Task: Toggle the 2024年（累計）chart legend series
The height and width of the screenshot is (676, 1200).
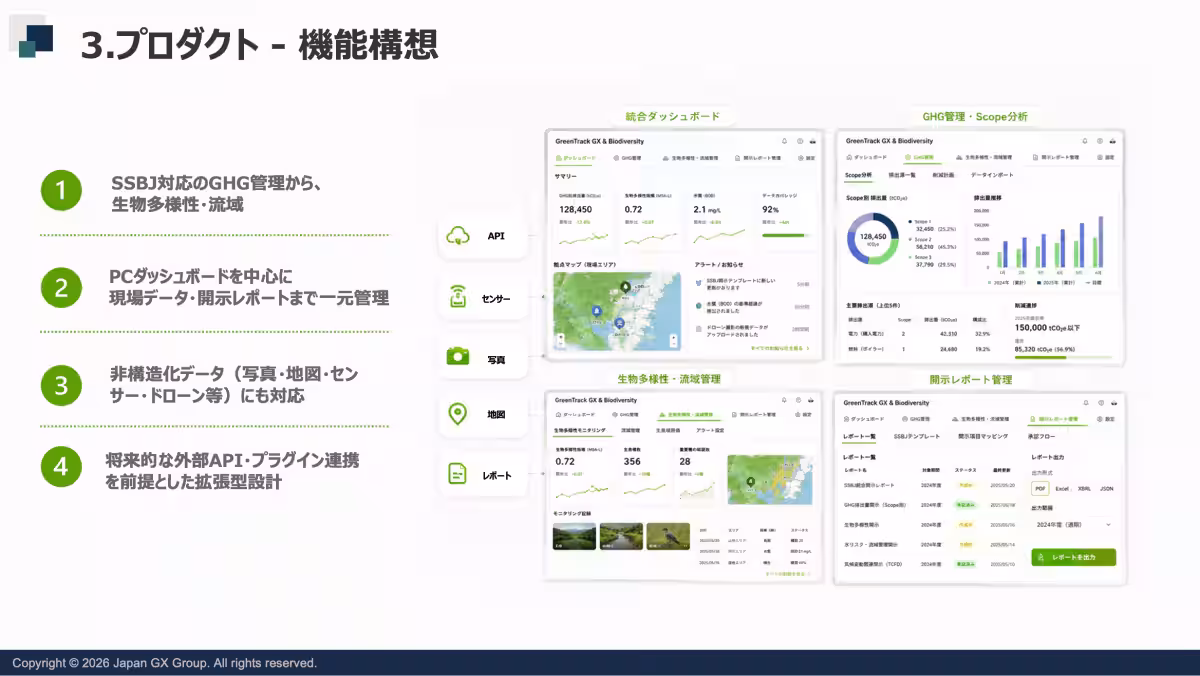Action: tap(1006, 283)
